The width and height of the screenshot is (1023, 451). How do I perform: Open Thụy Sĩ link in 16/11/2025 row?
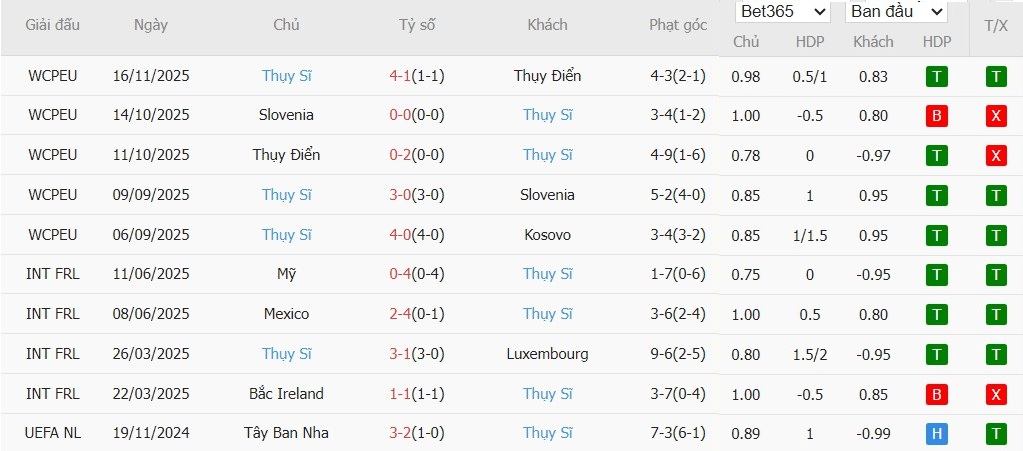pyautogui.click(x=286, y=76)
